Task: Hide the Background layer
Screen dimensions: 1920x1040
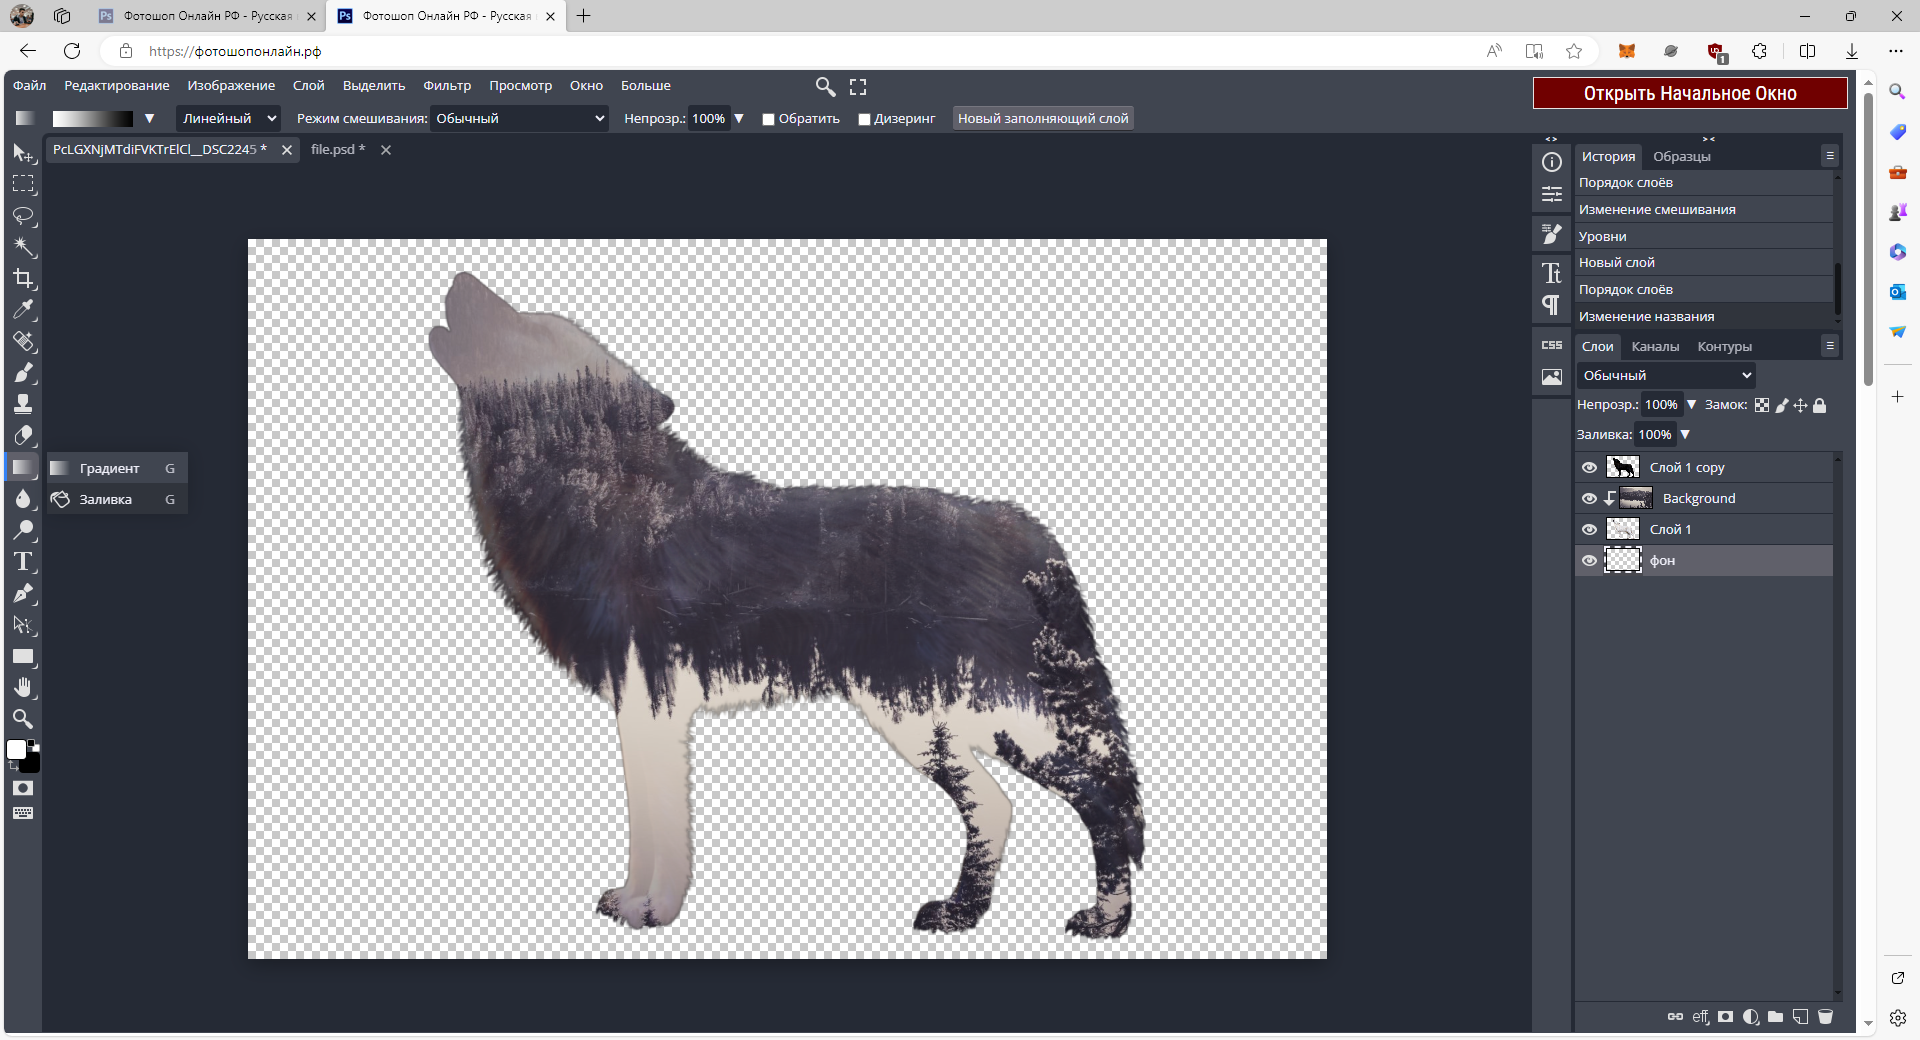Action: [1589, 499]
